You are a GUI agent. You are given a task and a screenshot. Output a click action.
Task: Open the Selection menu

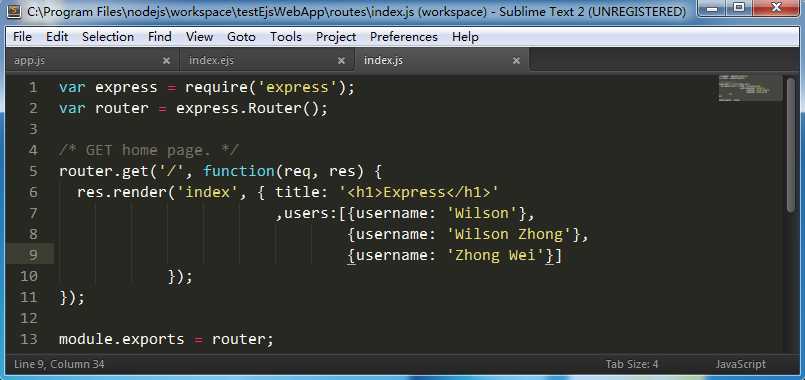pyautogui.click(x=108, y=37)
